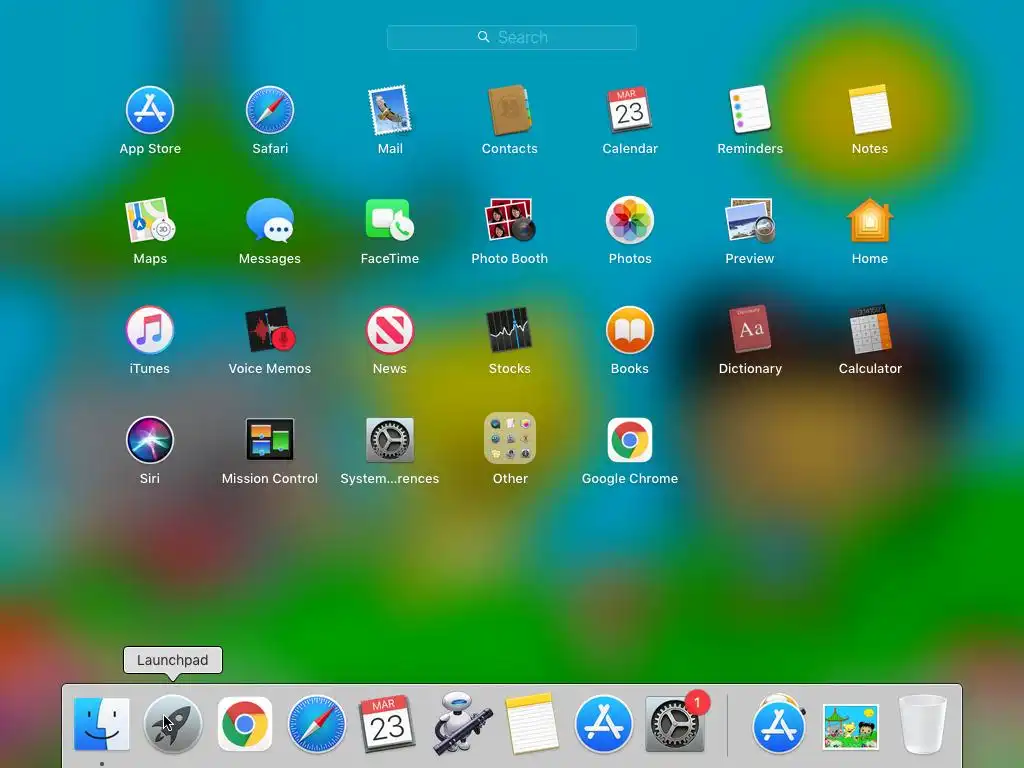
Task: Launch the Books app
Action: click(x=630, y=330)
